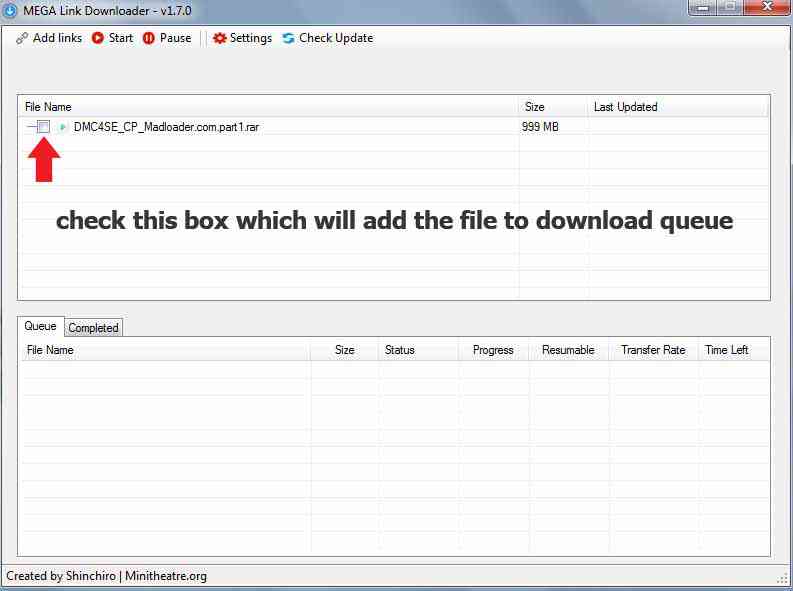Click the Pause label in toolbar
This screenshot has height=591, width=793.
click(x=175, y=38)
